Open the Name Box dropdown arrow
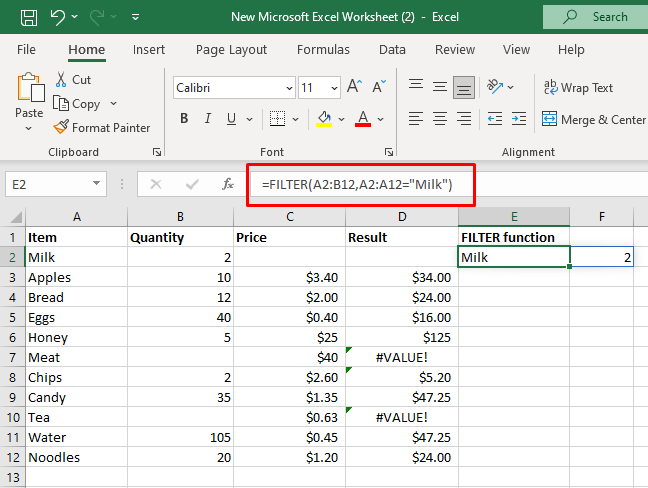This screenshot has width=648, height=488. click(96, 184)
